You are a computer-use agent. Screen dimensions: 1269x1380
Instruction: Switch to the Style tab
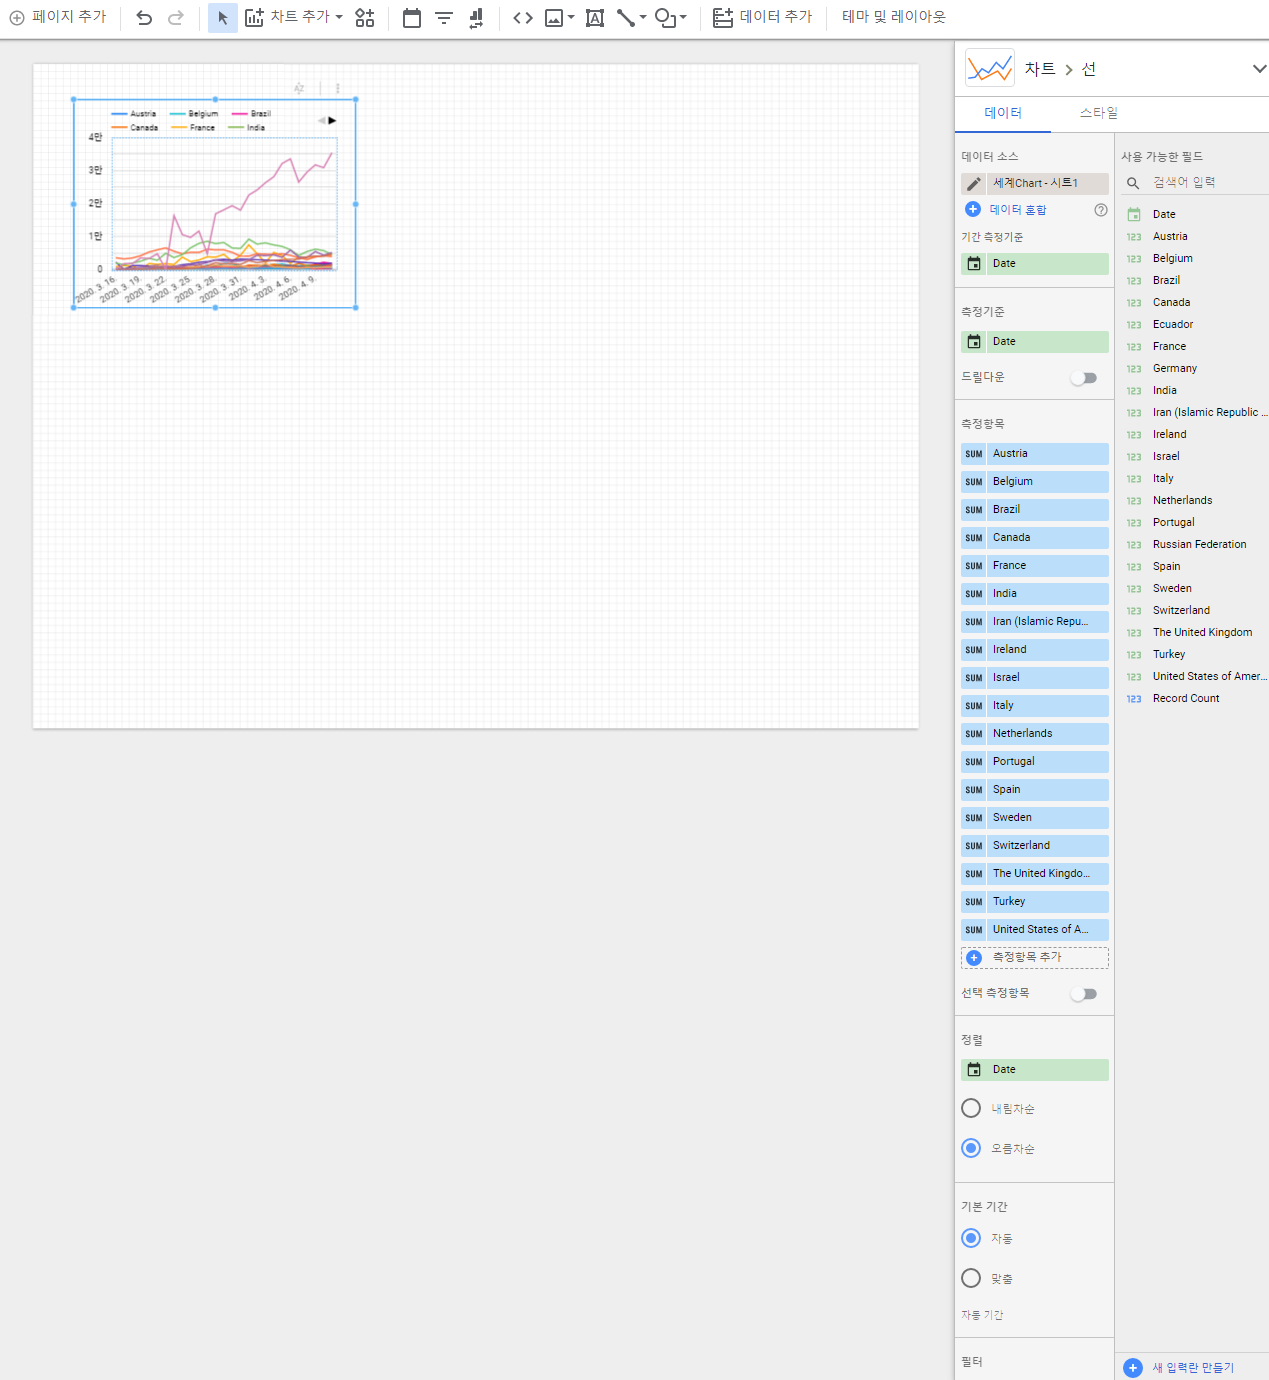click(1099, 113)
